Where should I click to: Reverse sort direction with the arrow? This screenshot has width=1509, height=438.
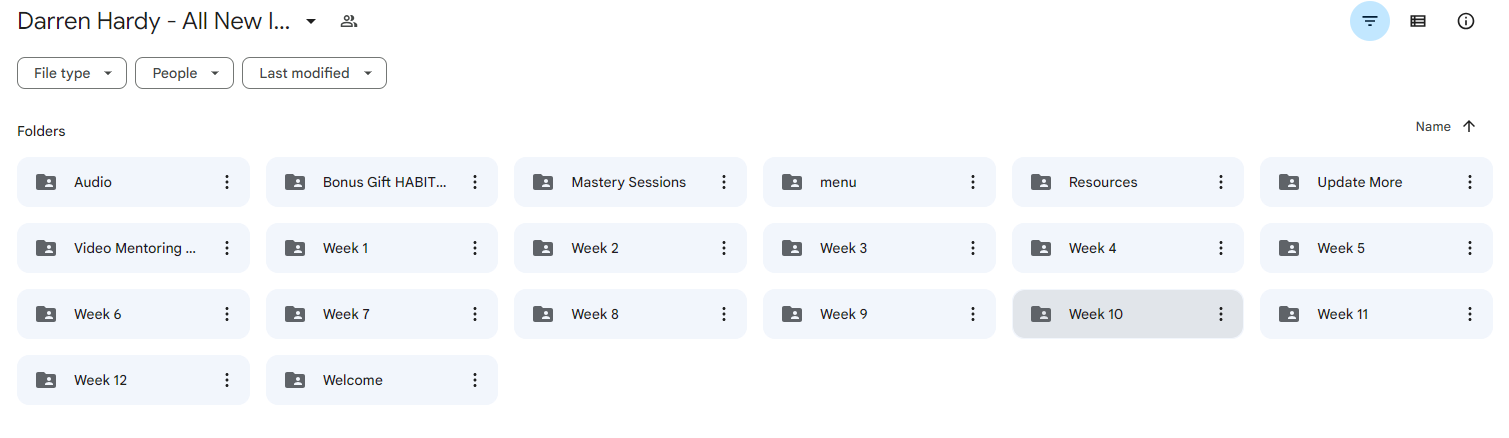tap(1469, 127)
